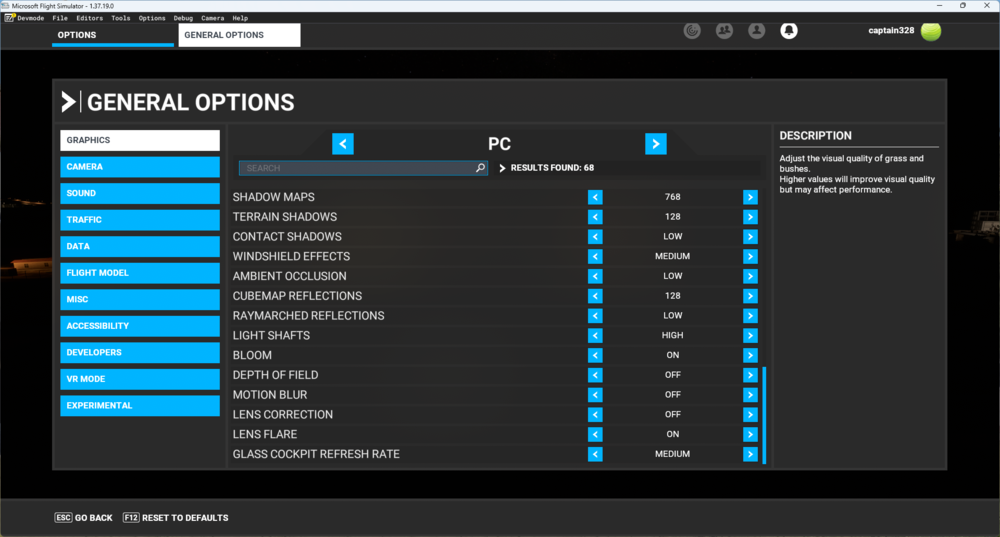Select the GENERAL OPTIONS top tab
Viewport: 1000px width, 537px height.
coord(239,35)
